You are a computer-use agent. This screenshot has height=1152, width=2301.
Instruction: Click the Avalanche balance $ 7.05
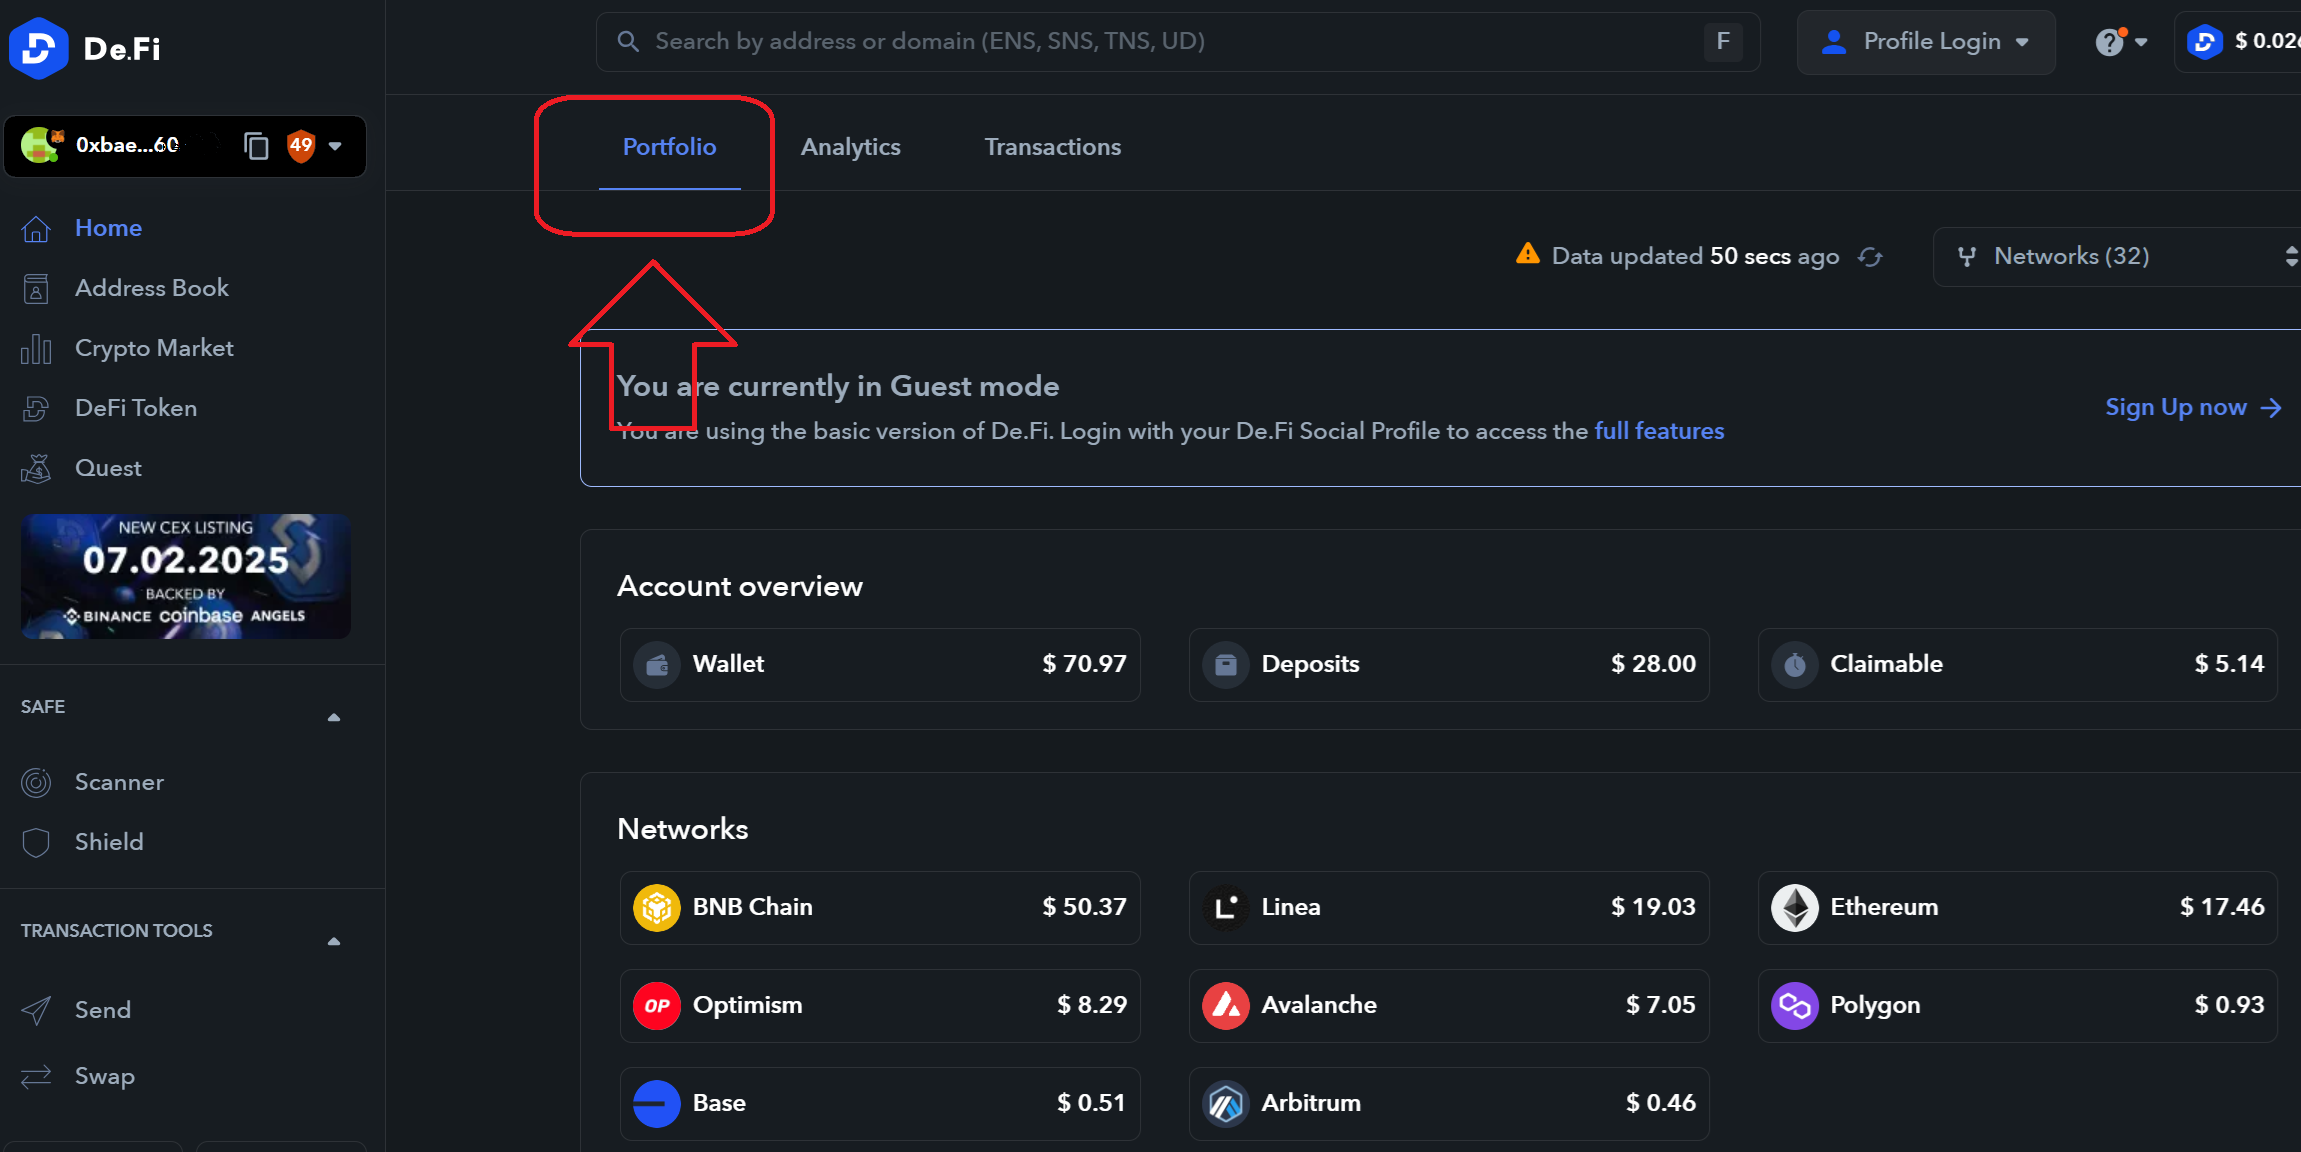pyautogui.click(x=1661, y=1005)
